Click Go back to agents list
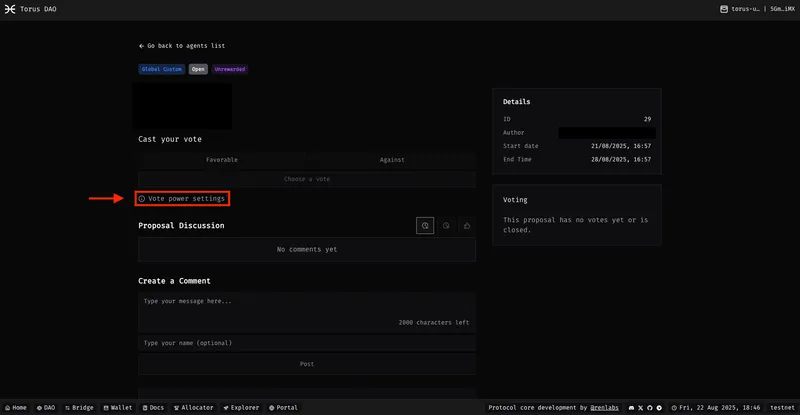This screenshot has height=415, width=800. point(181,46)
